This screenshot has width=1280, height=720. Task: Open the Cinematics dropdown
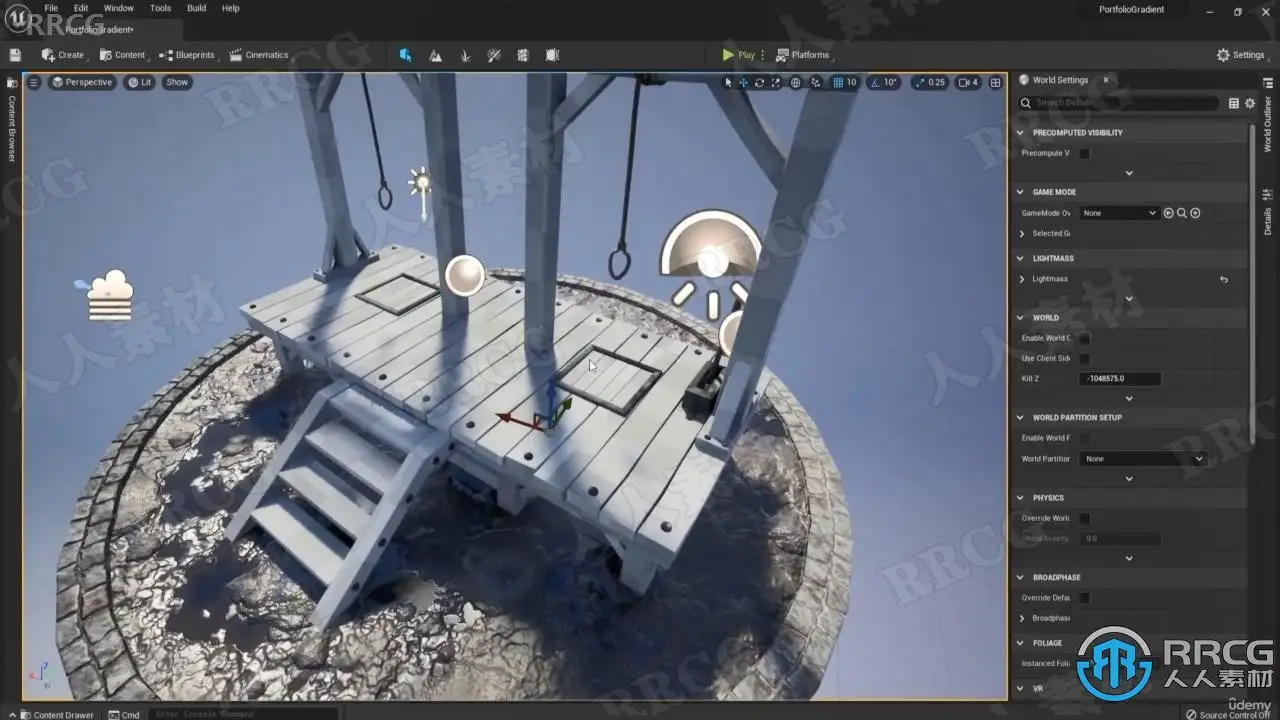coord(259,55)
